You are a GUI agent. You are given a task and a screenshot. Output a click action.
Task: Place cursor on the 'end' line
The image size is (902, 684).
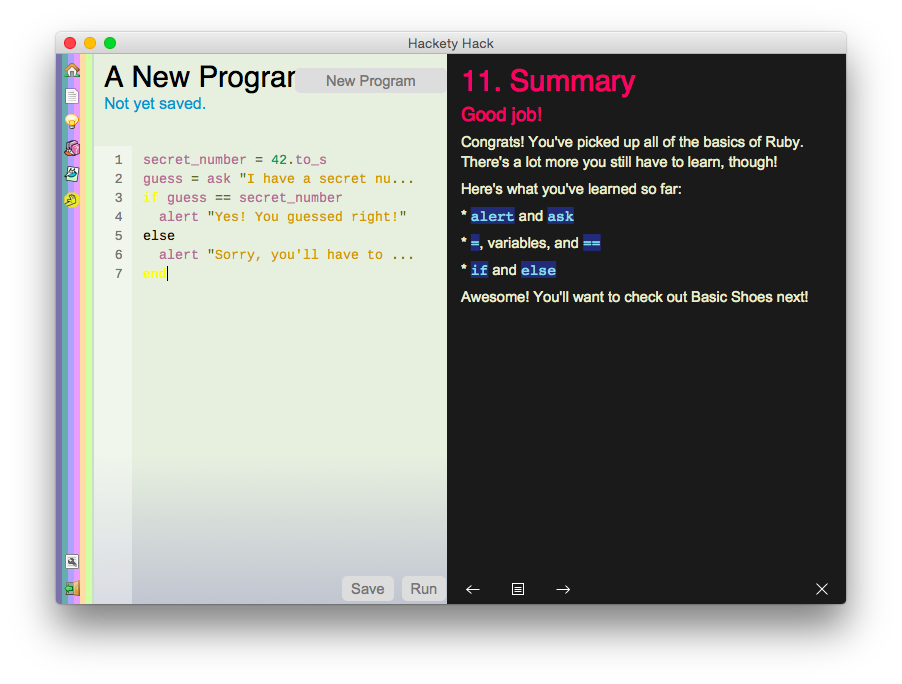coord(155,273)
